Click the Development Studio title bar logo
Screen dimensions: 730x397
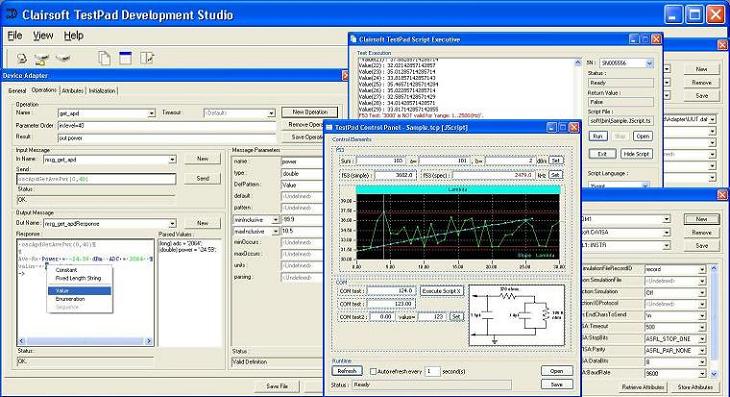pyautogui.click(x=12, y=14)
